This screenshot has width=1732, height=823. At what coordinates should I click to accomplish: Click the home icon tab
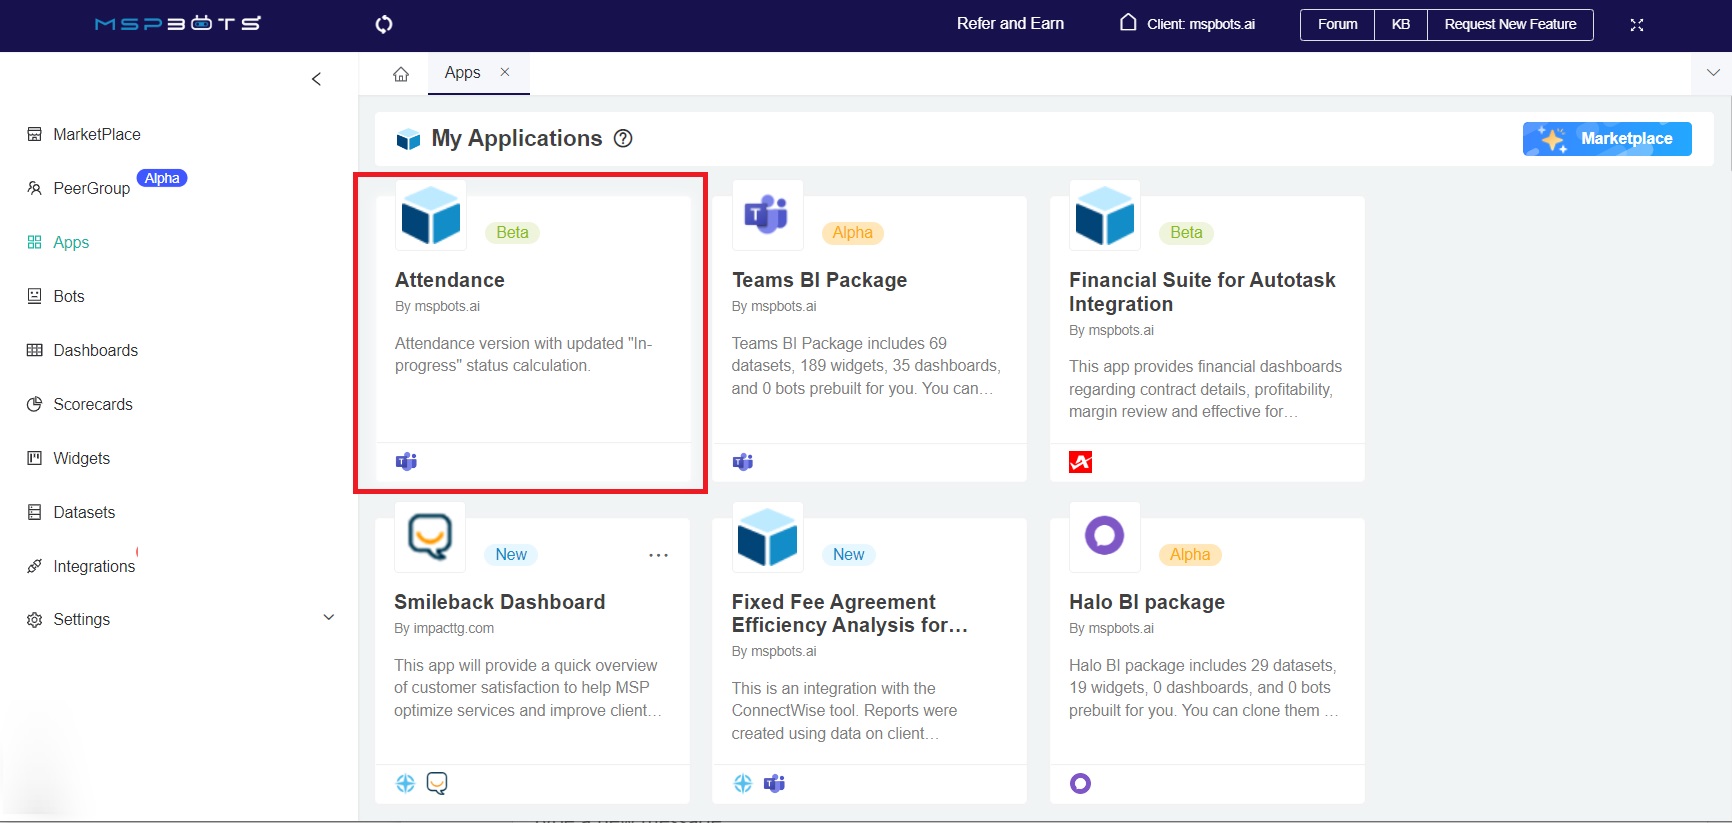tap(401, 74)
